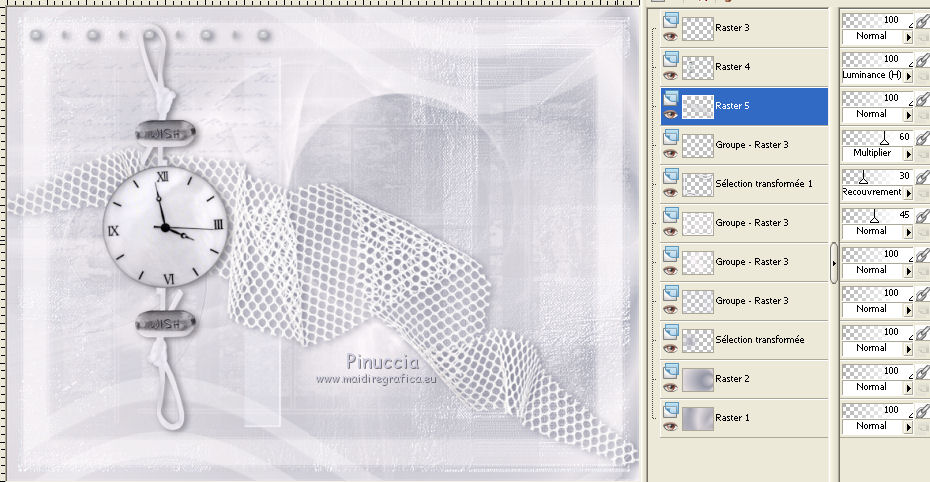Select layer name 'Raster 1'
Image resolution: width=930 pixels, height=482 pixels.
tap(732, 418)
